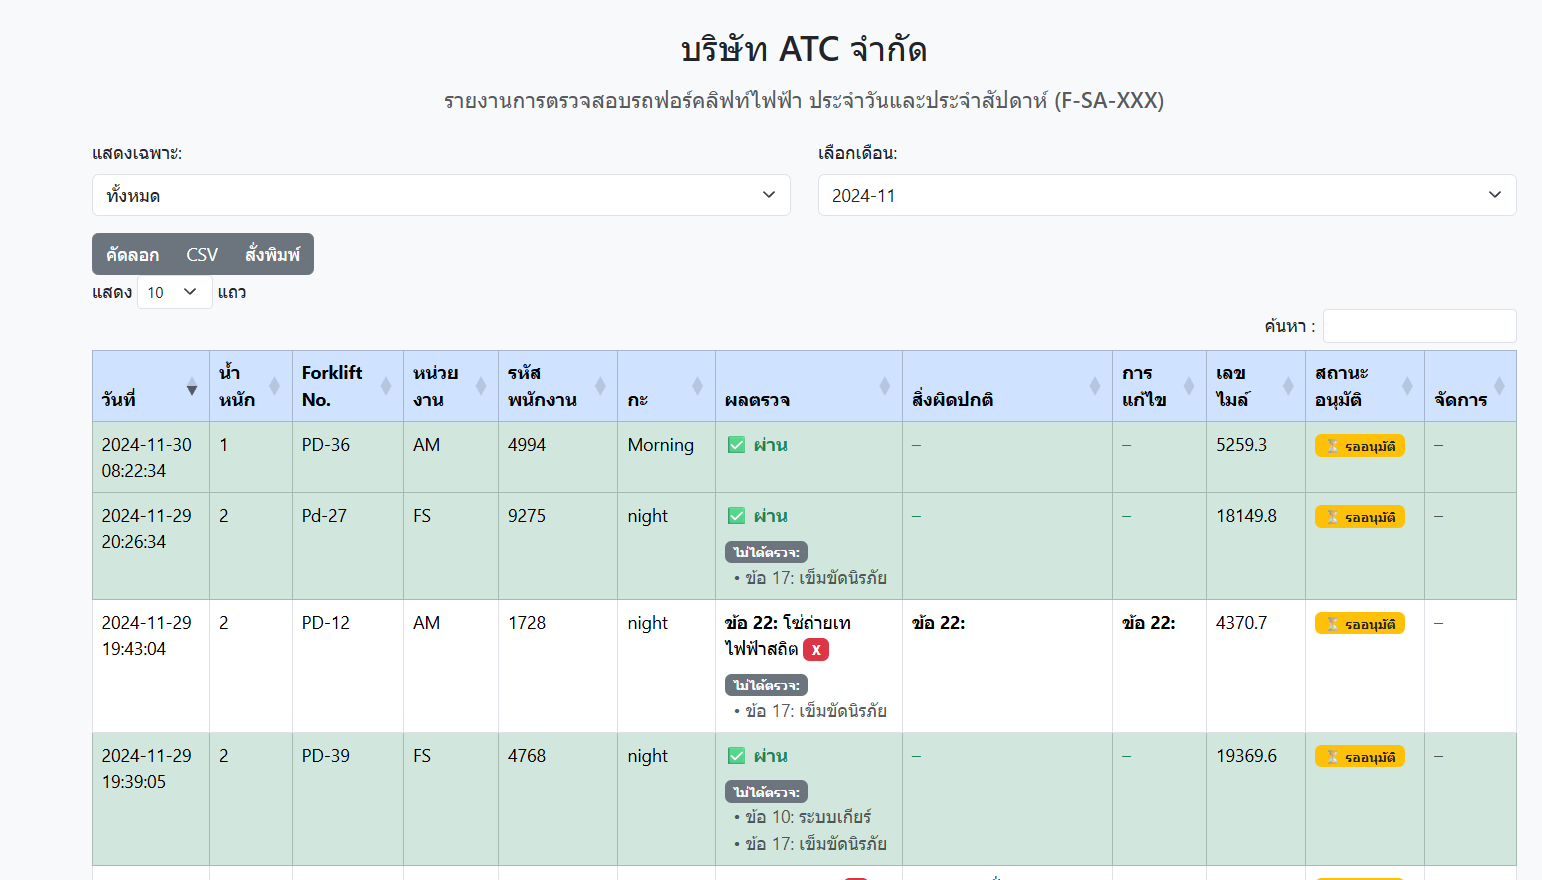The image size is (1542, 880).
Task: Click the ไม่ได้ตรวจ badge in PD-12 row
Action: pyautogui.click(x=766, y=685)
